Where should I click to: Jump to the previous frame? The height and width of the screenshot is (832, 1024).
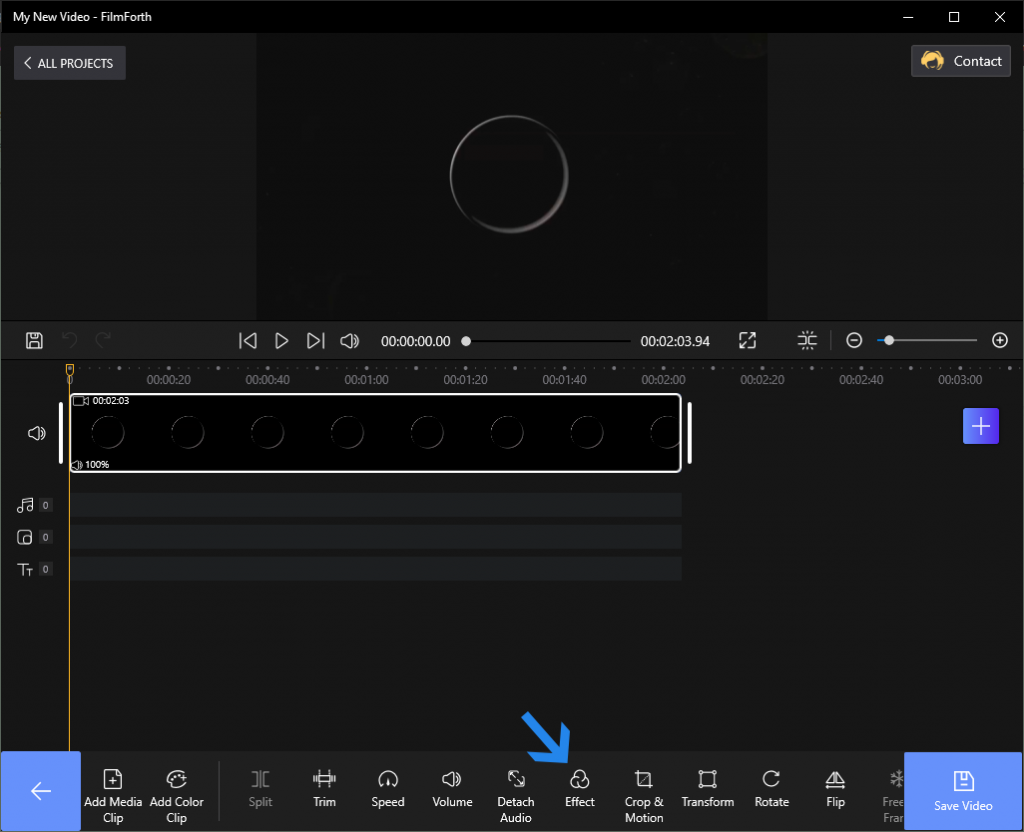tap(248, 340)
